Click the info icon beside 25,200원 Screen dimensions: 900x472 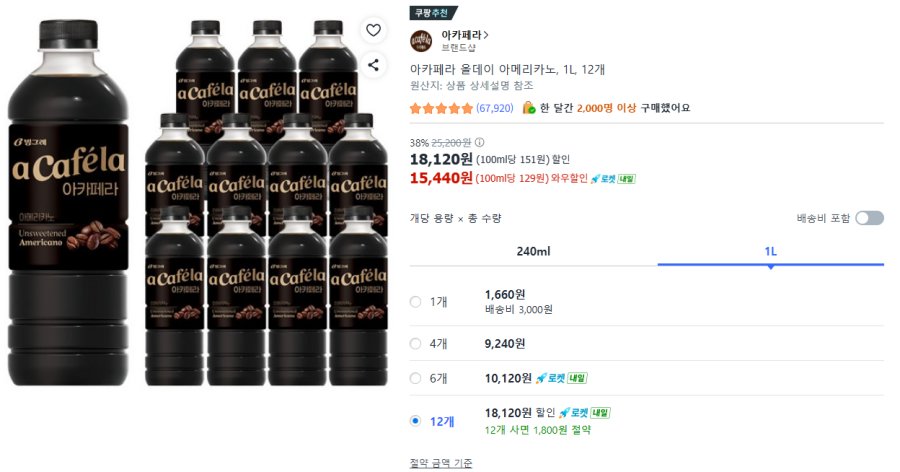(x=479, y=142)
